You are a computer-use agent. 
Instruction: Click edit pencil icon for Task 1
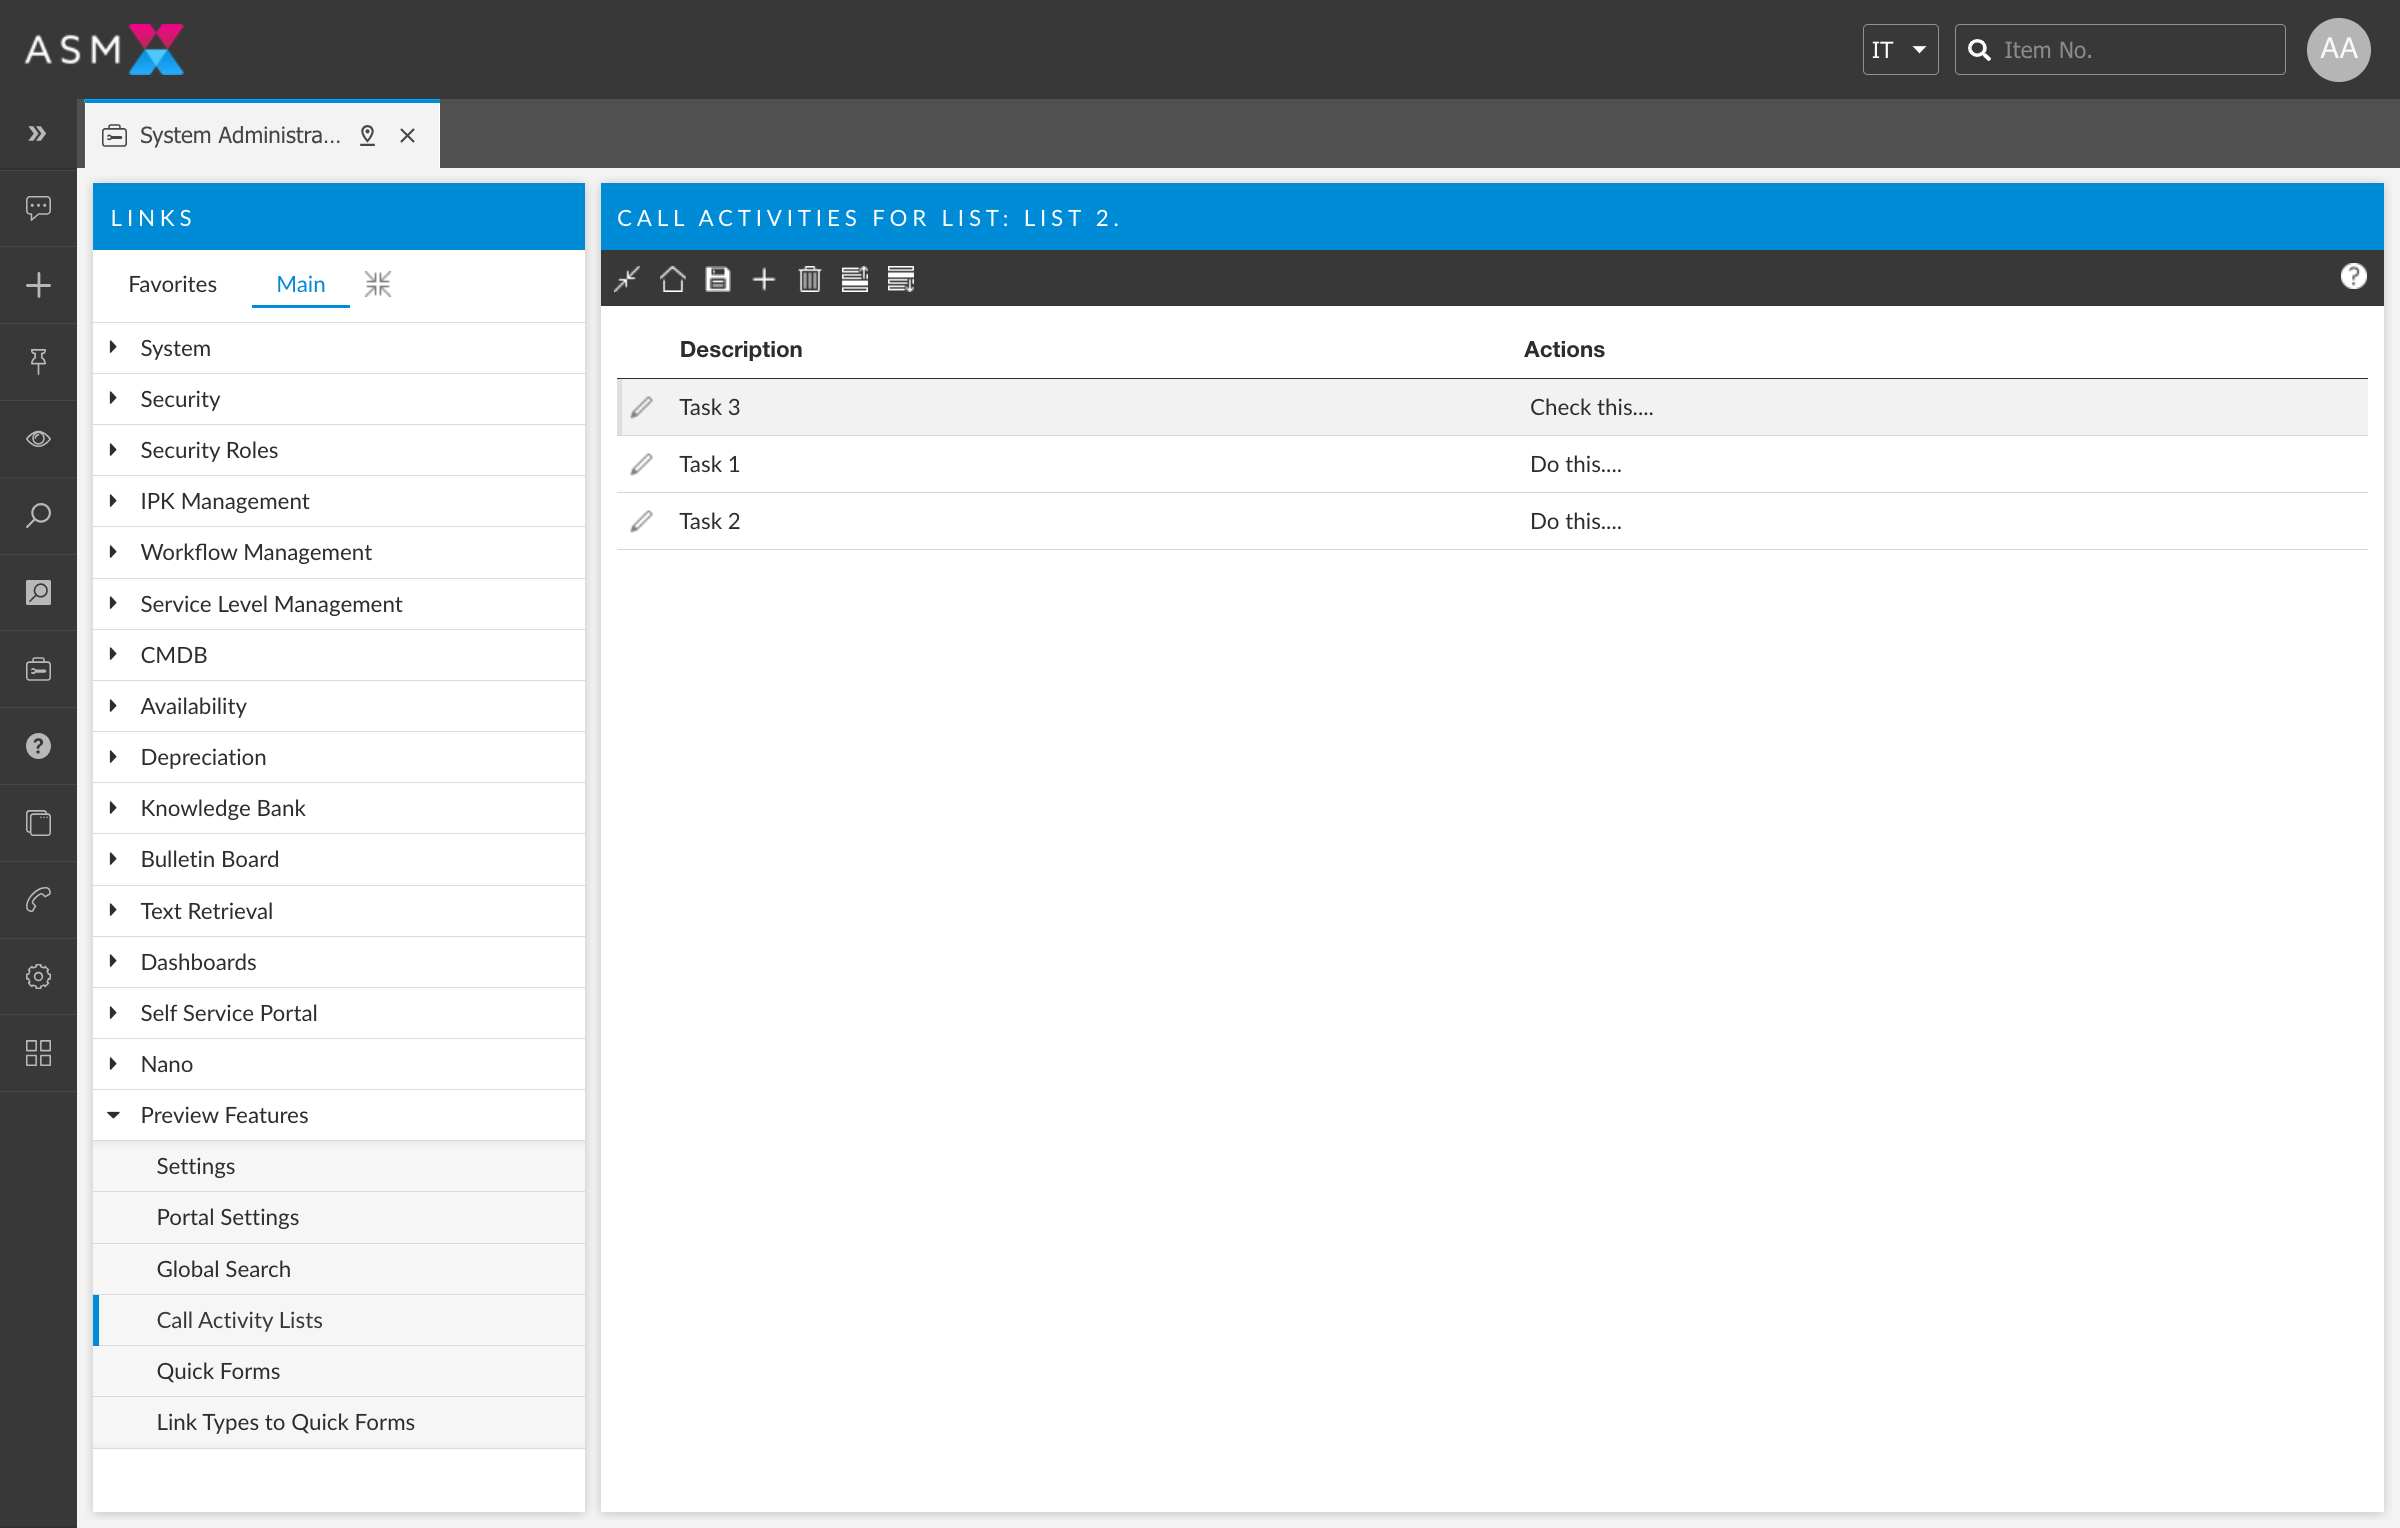pos(644,463)
